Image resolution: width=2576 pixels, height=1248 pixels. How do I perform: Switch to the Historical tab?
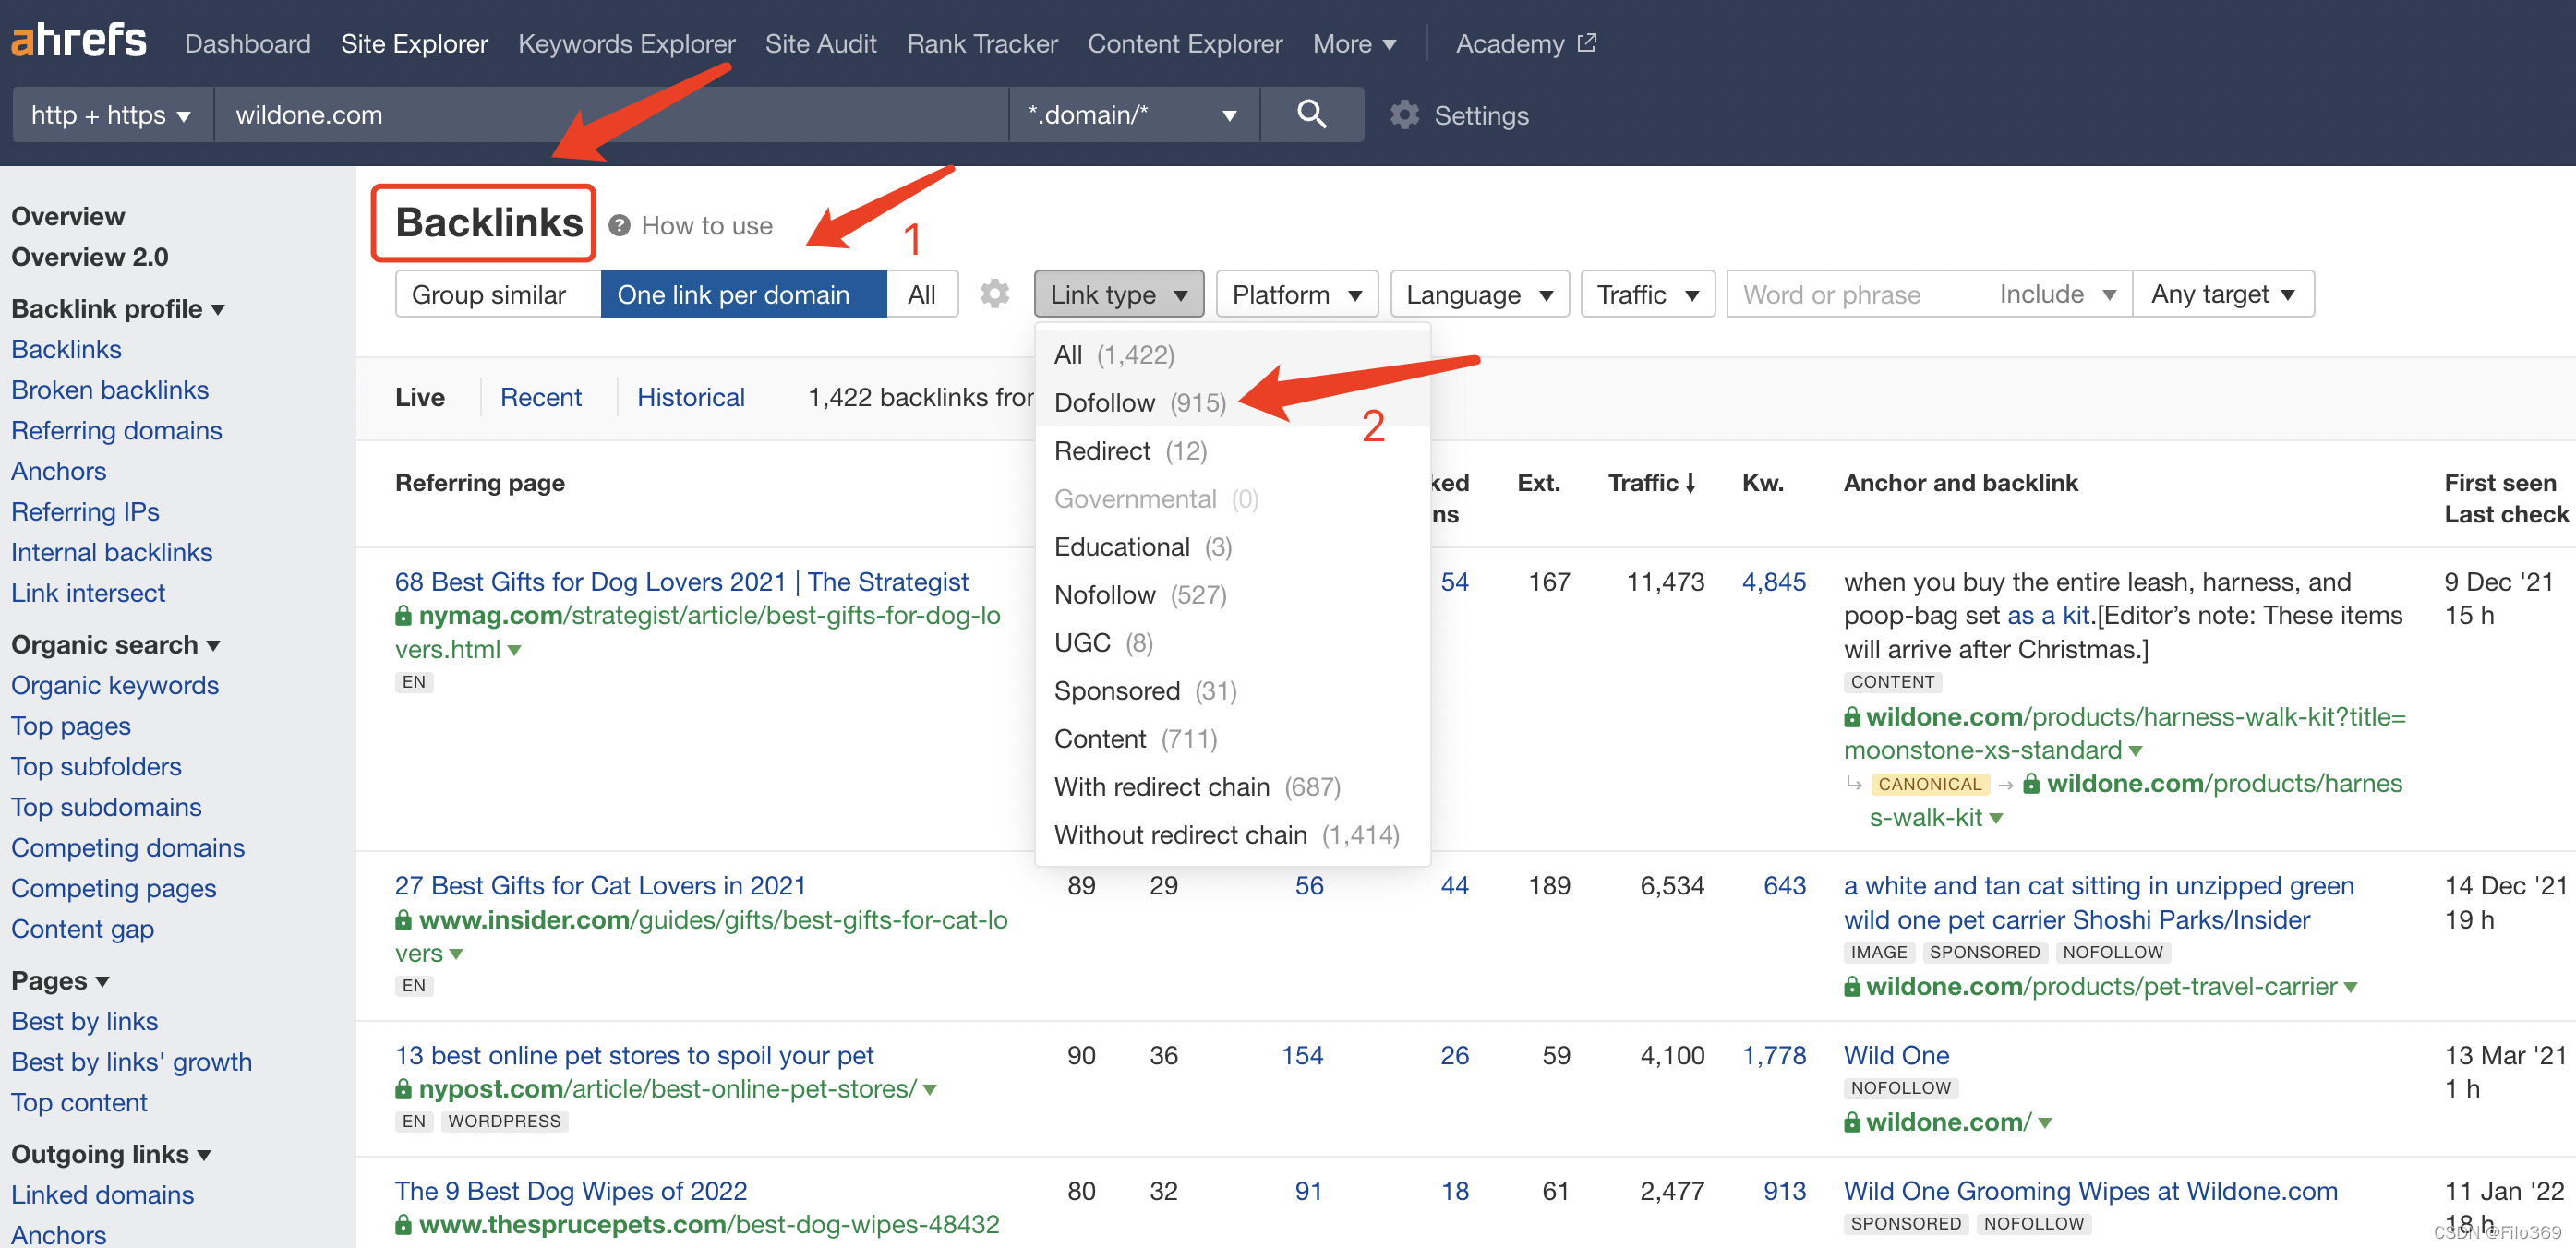pos(690,397)
